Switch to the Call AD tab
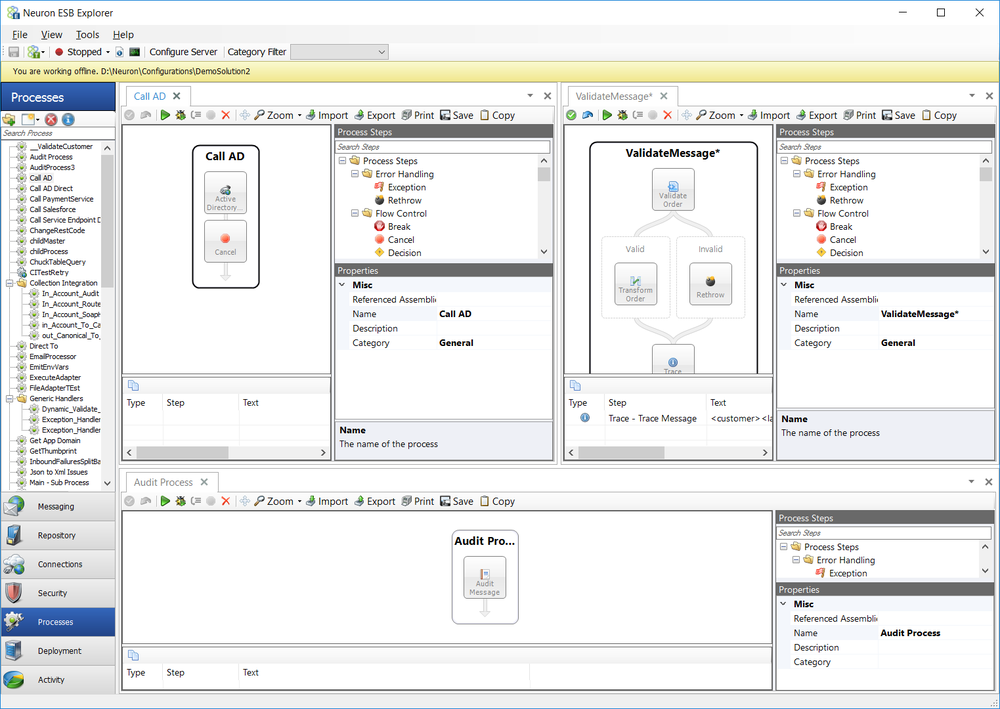The height and width of the screenshot is (709, 1000). coord(149,96)
